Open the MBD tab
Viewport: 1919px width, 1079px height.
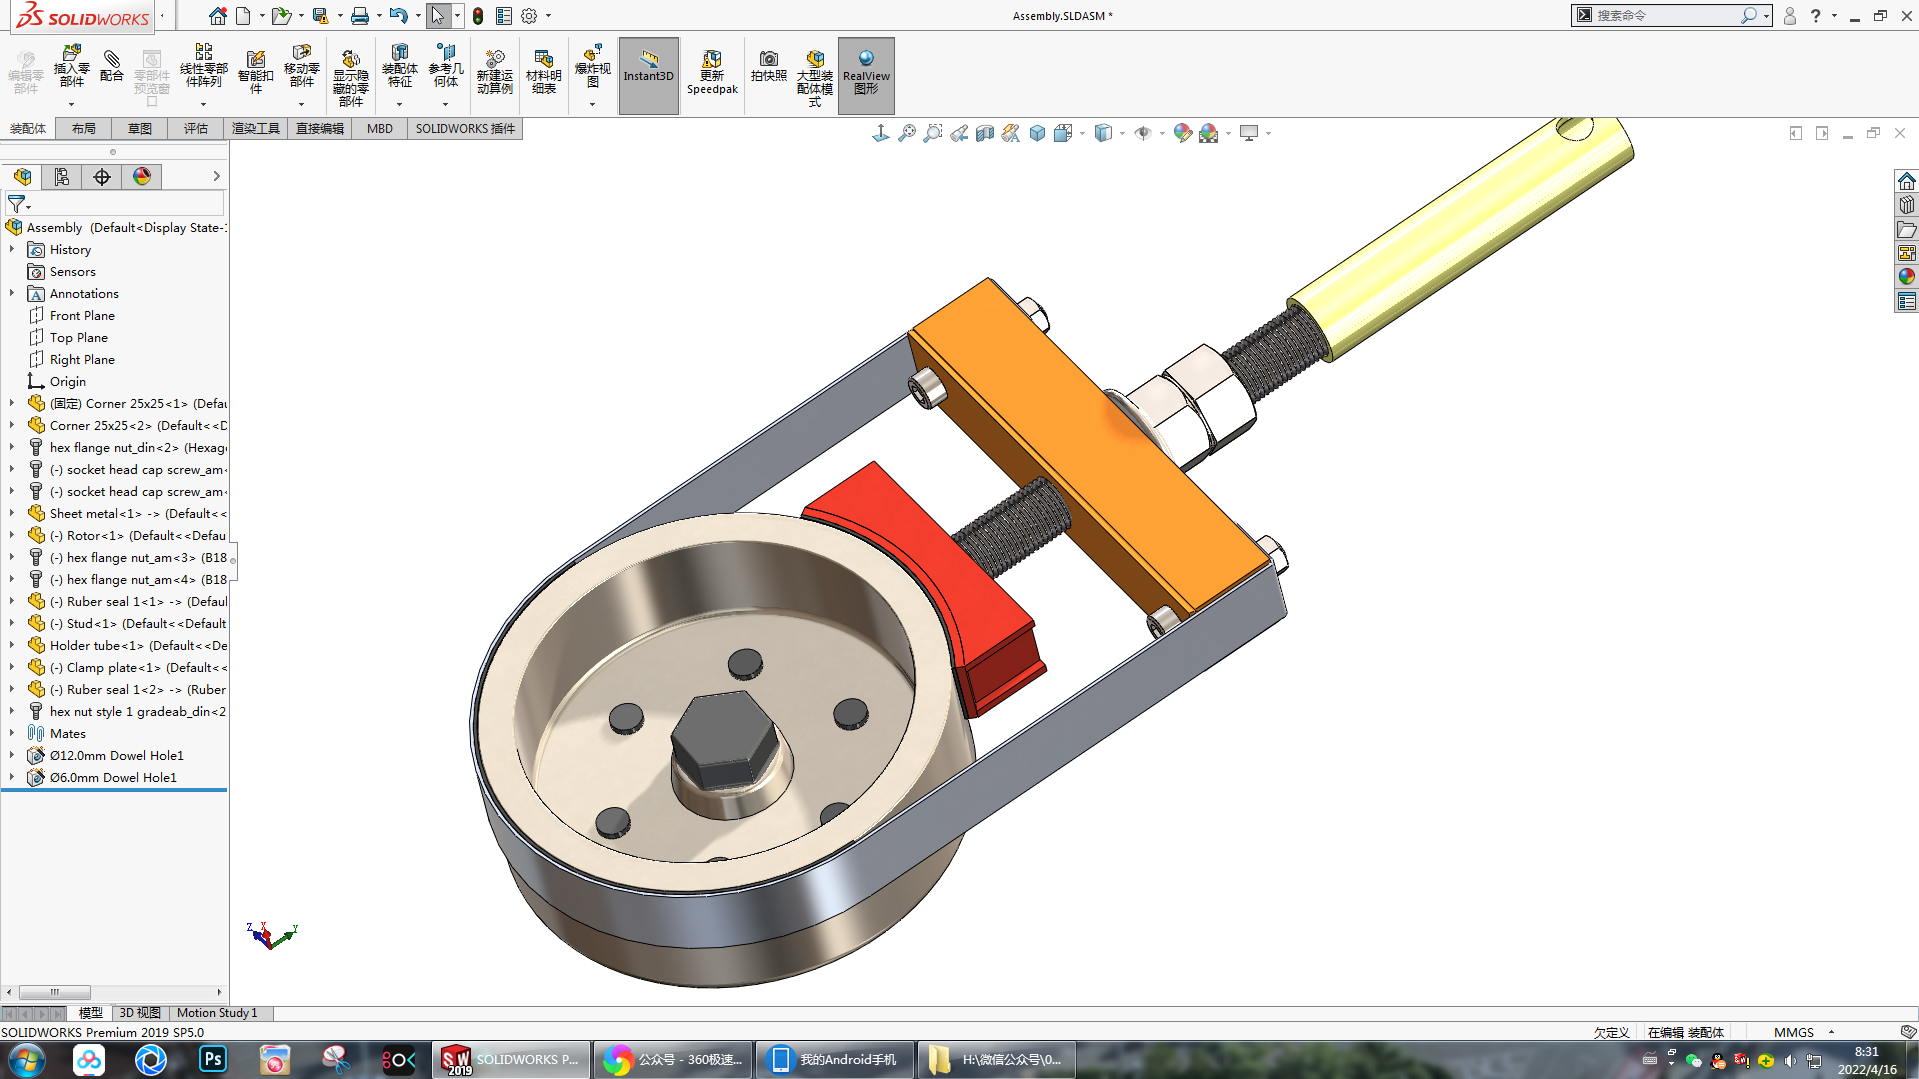point(380,129)
